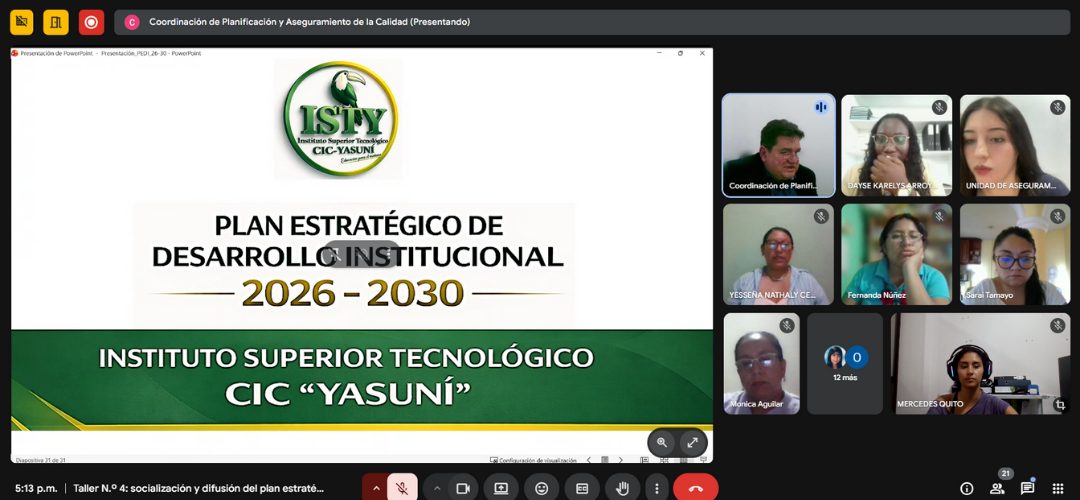Raise your hand in the meeting
The width and height of the screenshot is (1080, 500).
(622, 488)
